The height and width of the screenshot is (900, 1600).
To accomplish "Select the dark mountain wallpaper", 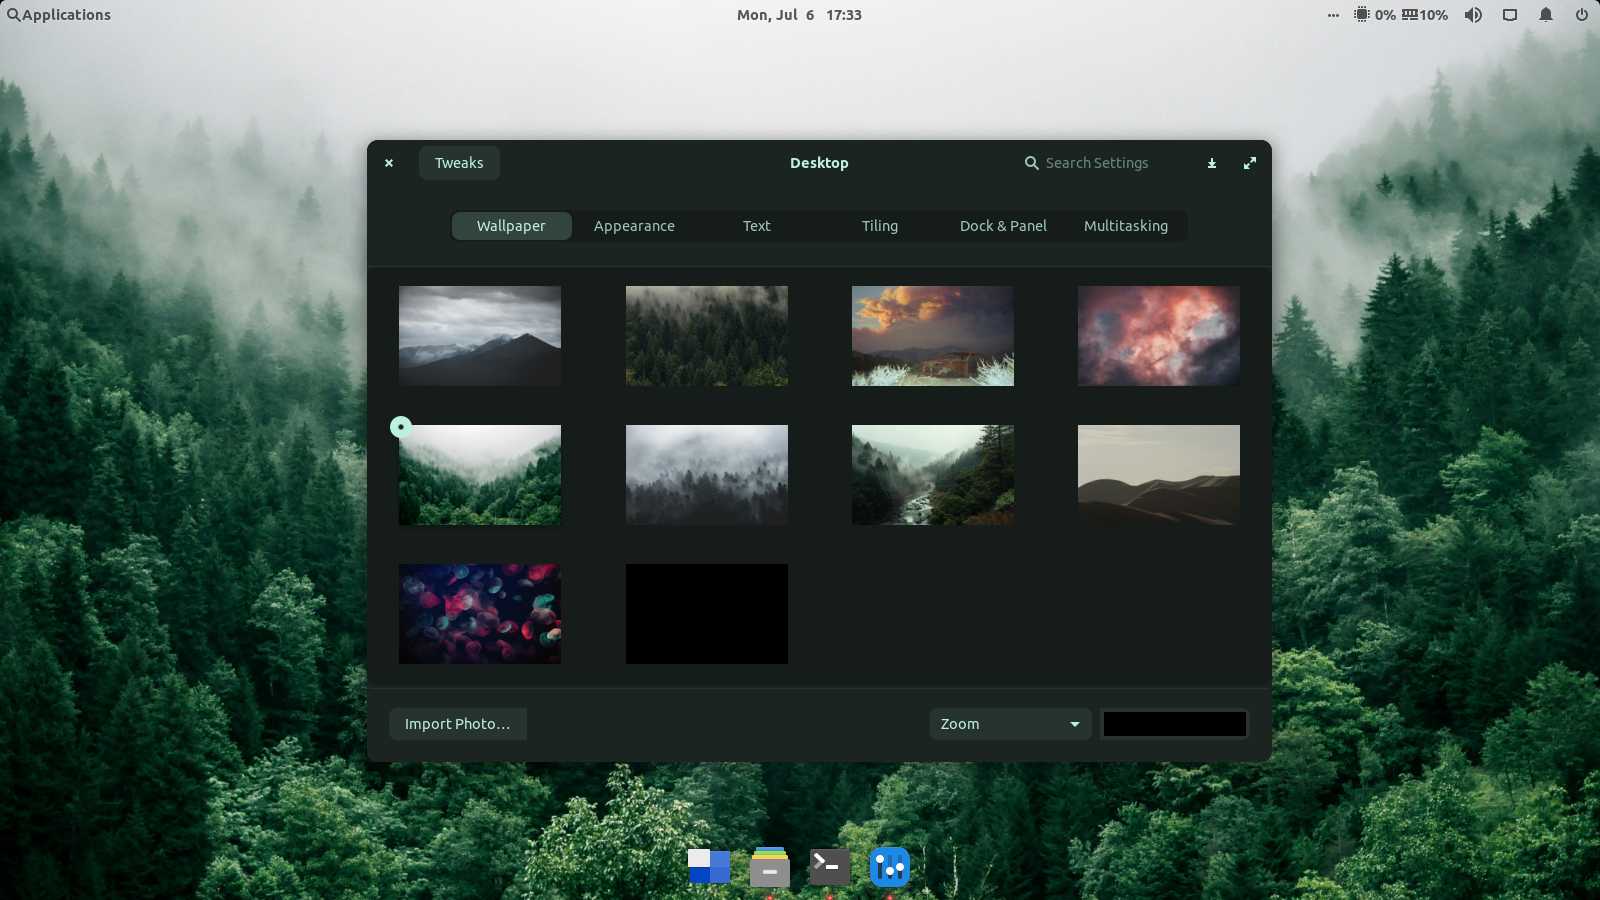I will click(x=480, y=336).
